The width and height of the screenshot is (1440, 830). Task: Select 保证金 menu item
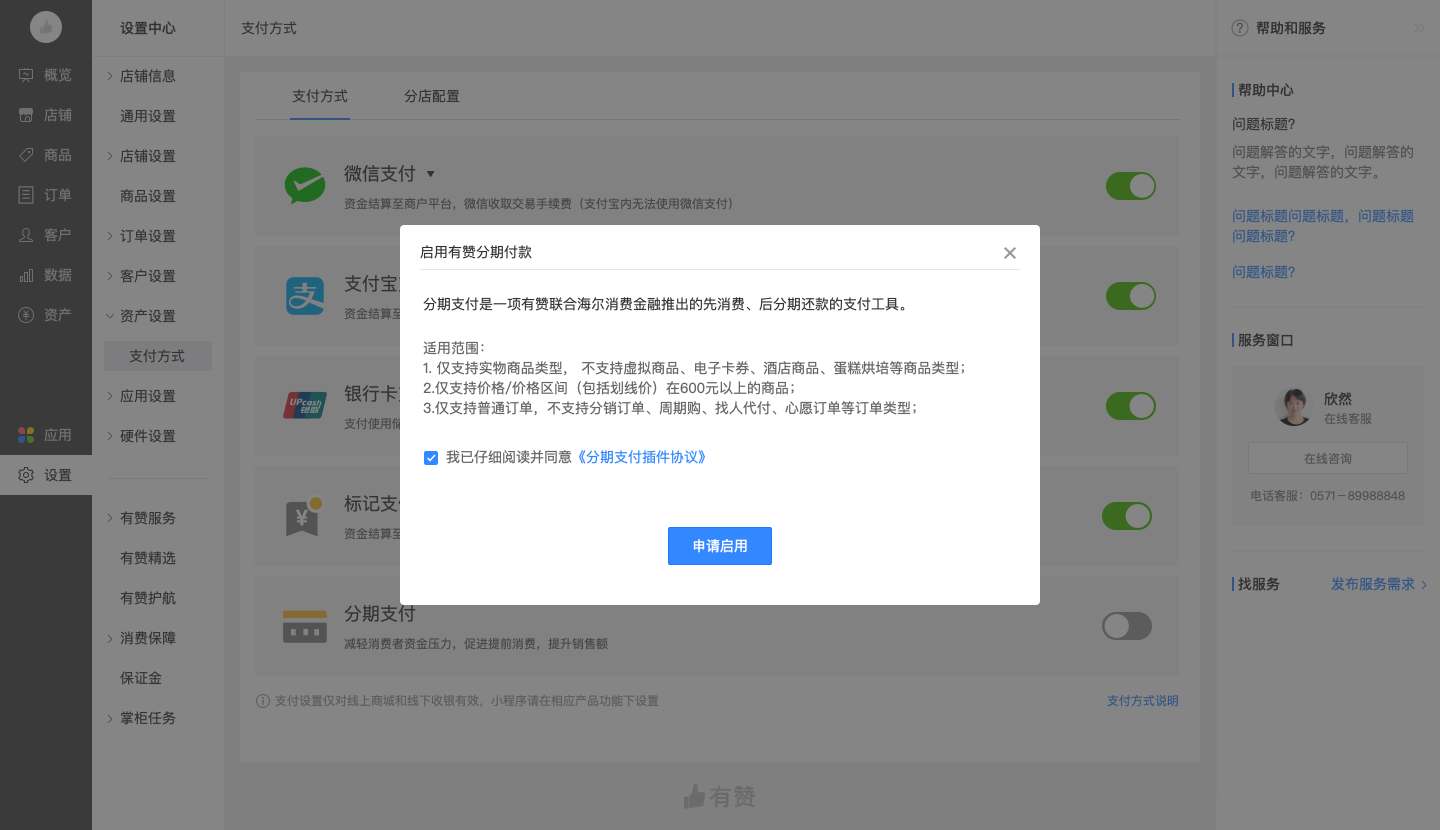click(x=141, y=678)
